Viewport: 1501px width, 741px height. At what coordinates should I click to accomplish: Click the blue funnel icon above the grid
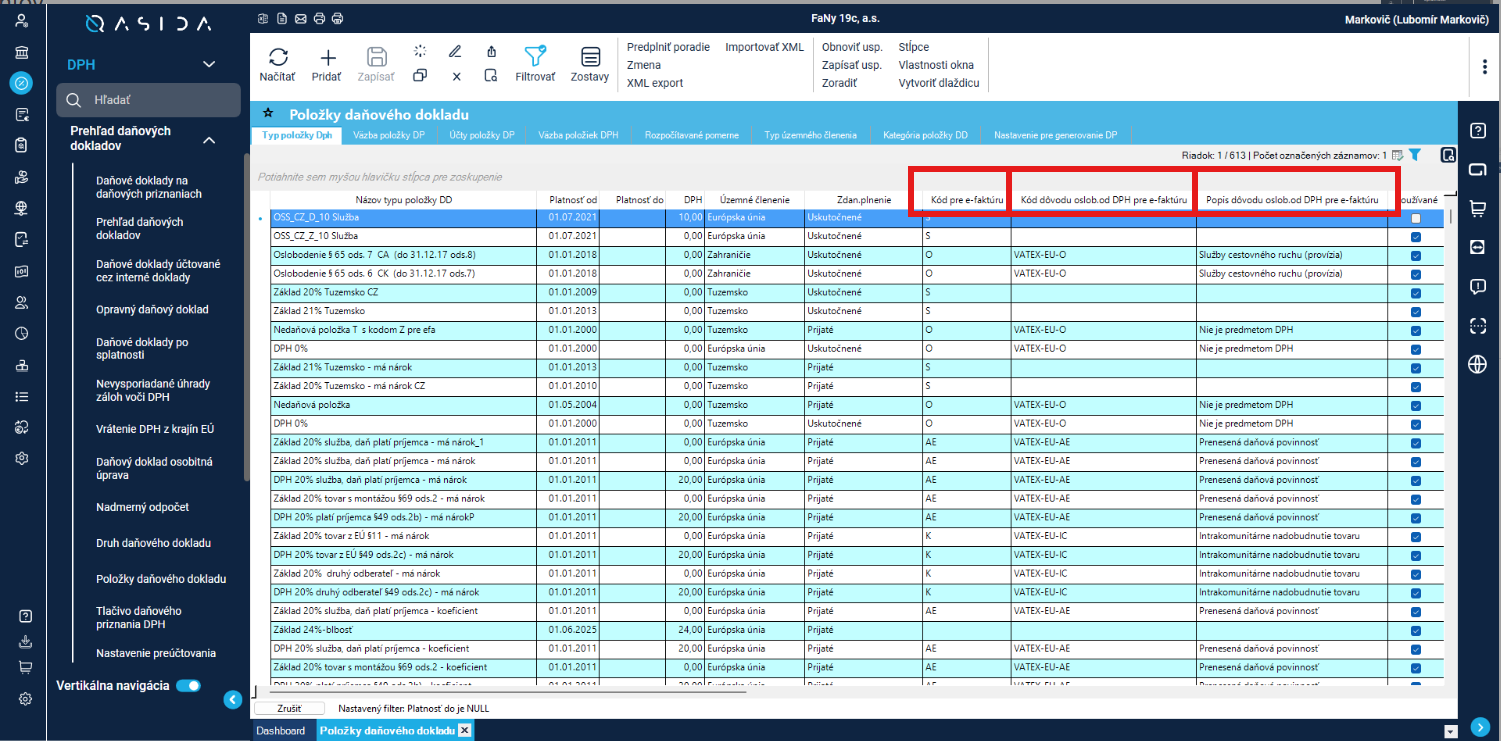[1415, 155]
